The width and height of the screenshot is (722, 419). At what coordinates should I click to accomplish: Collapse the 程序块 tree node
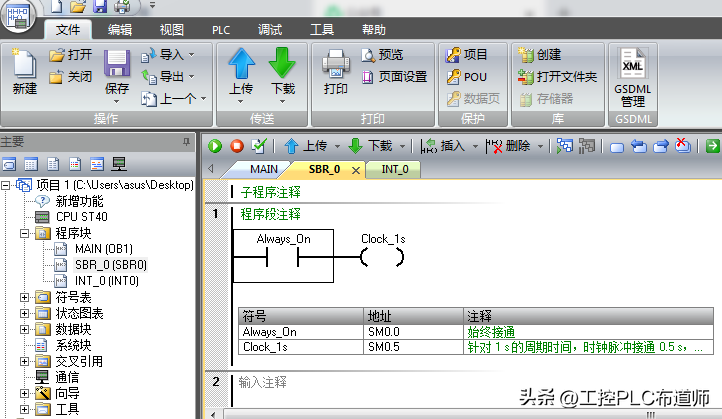[25, 233]
